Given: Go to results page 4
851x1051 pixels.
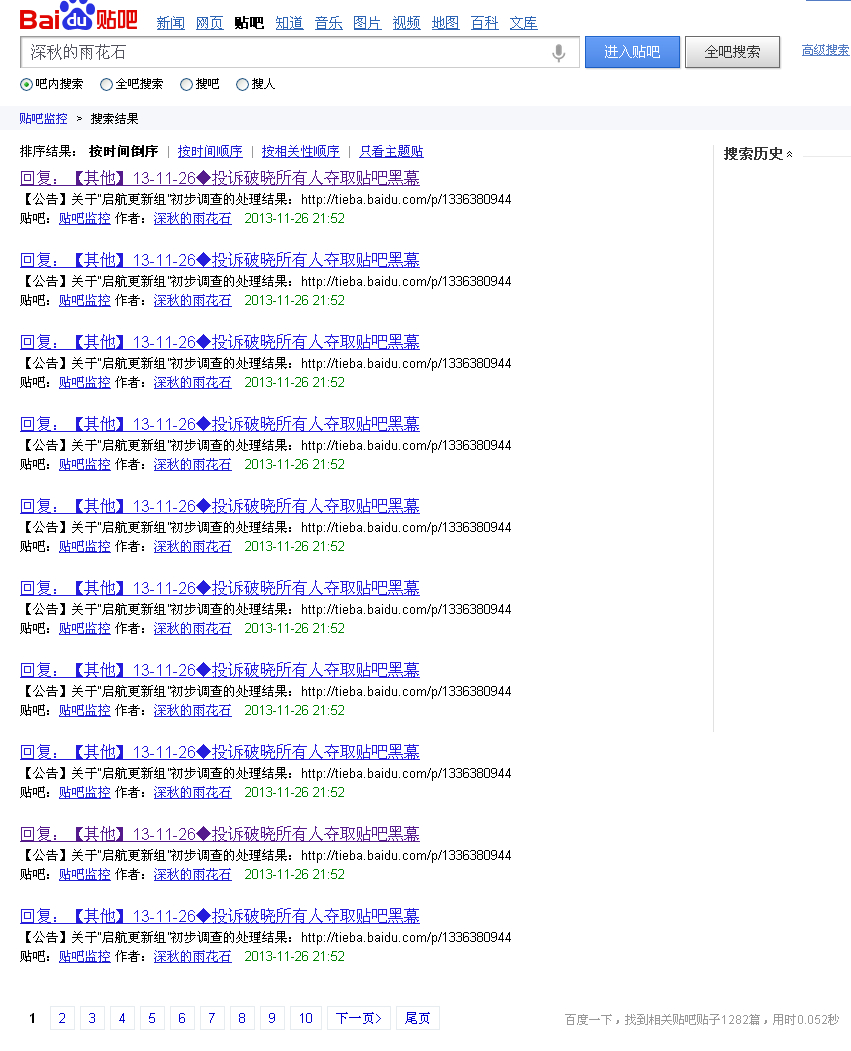Looking at the screenshot, I should click(122, 1018).
